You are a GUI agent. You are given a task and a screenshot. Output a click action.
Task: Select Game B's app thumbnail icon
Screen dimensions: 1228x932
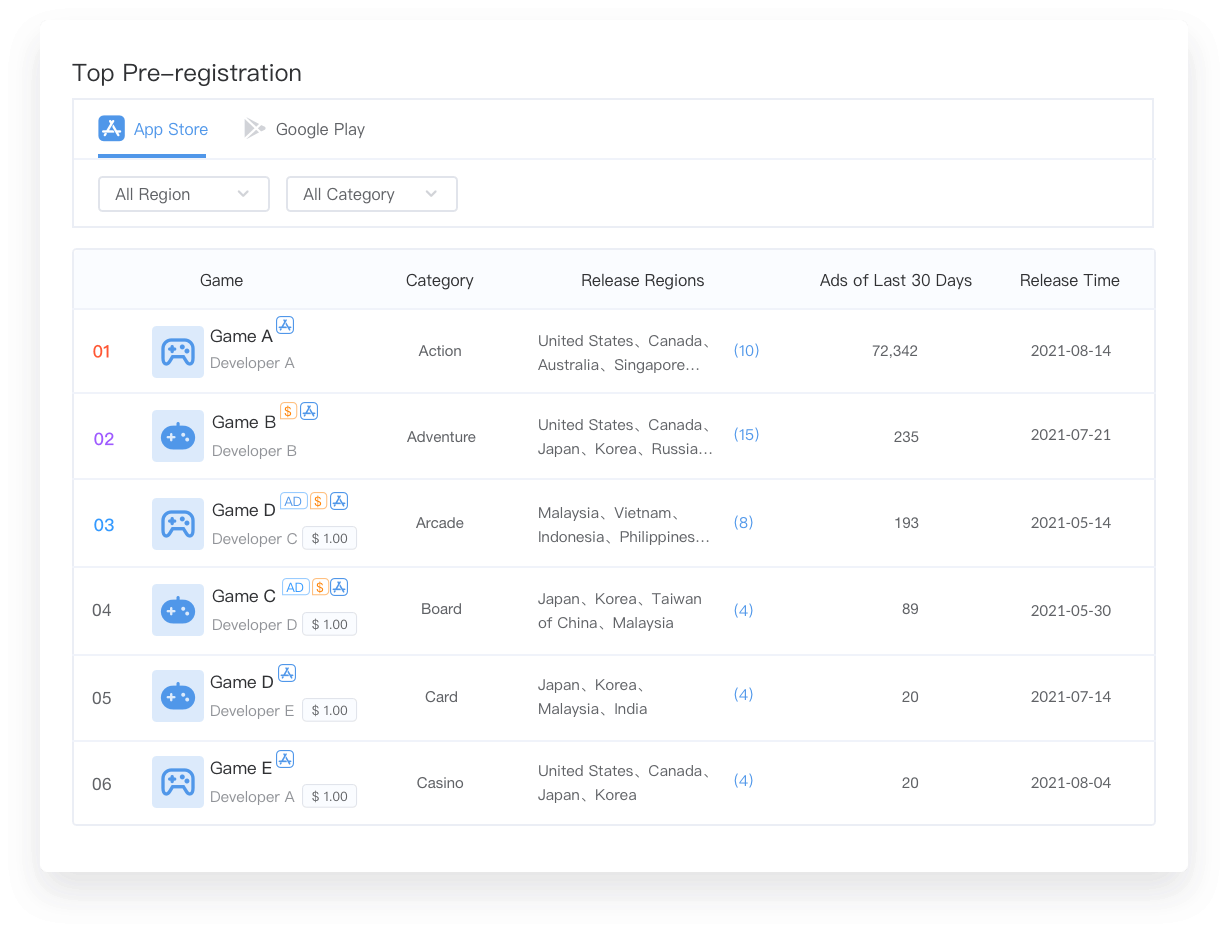click(x=178, y=436)
